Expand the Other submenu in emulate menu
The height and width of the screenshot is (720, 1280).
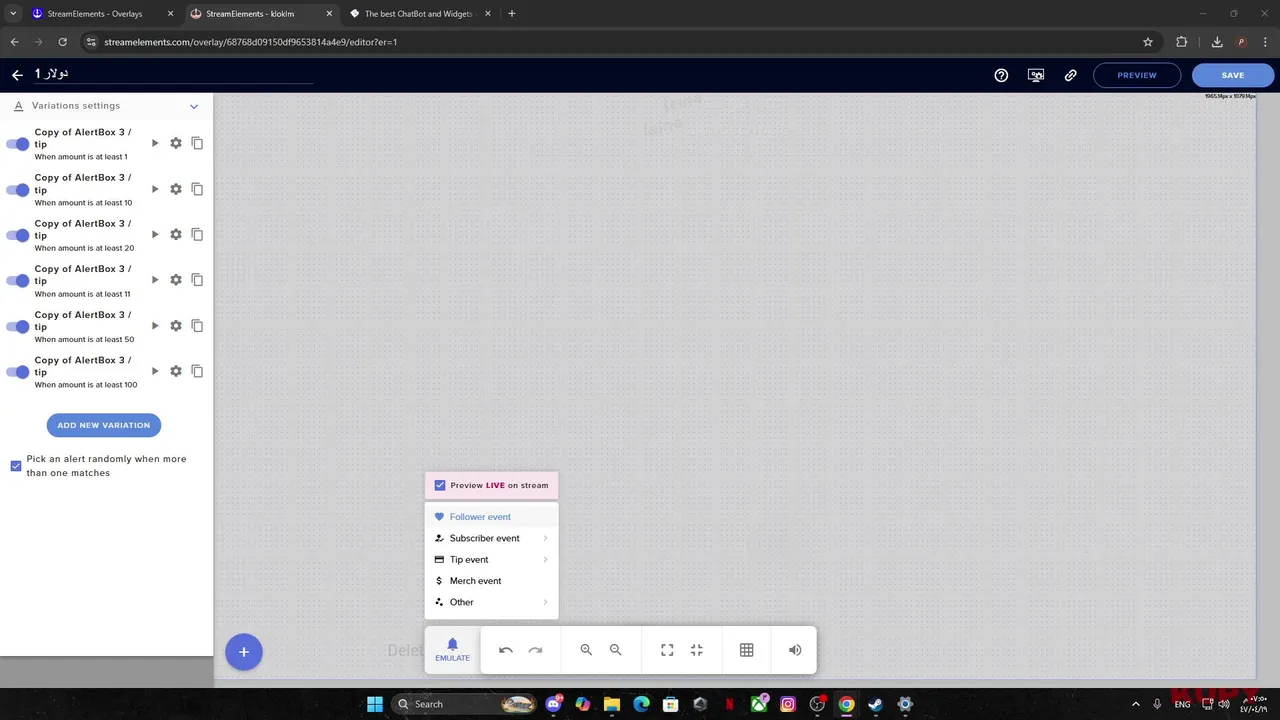point(491,602)
